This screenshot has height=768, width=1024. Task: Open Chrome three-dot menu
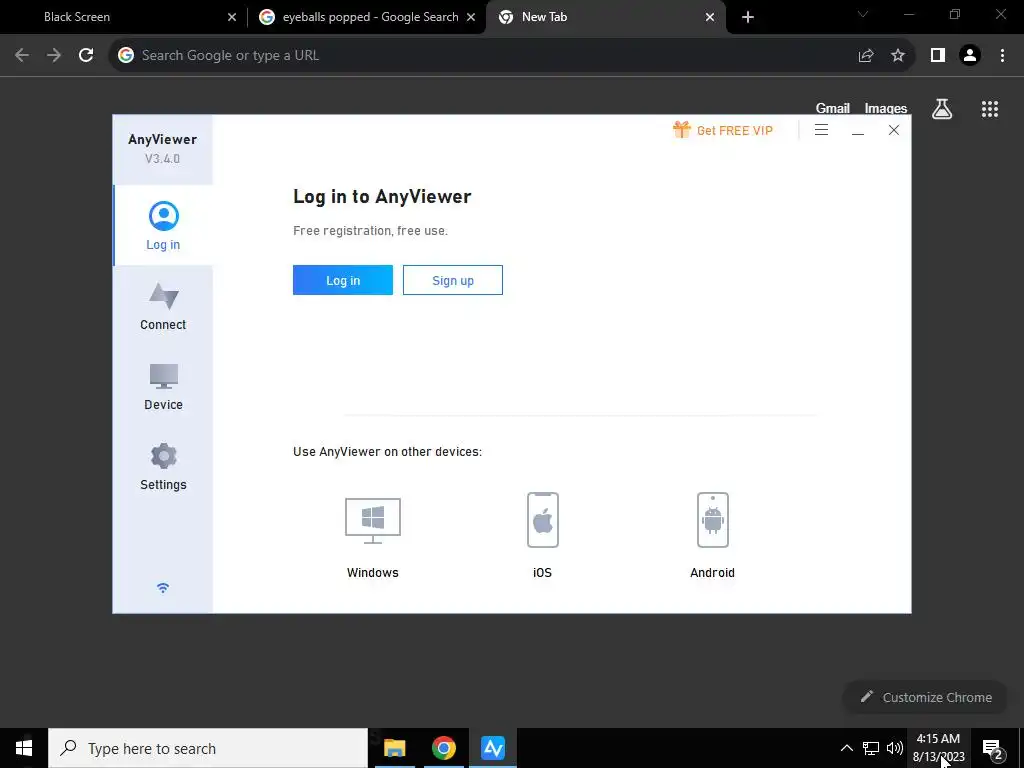coord(1002,56)
